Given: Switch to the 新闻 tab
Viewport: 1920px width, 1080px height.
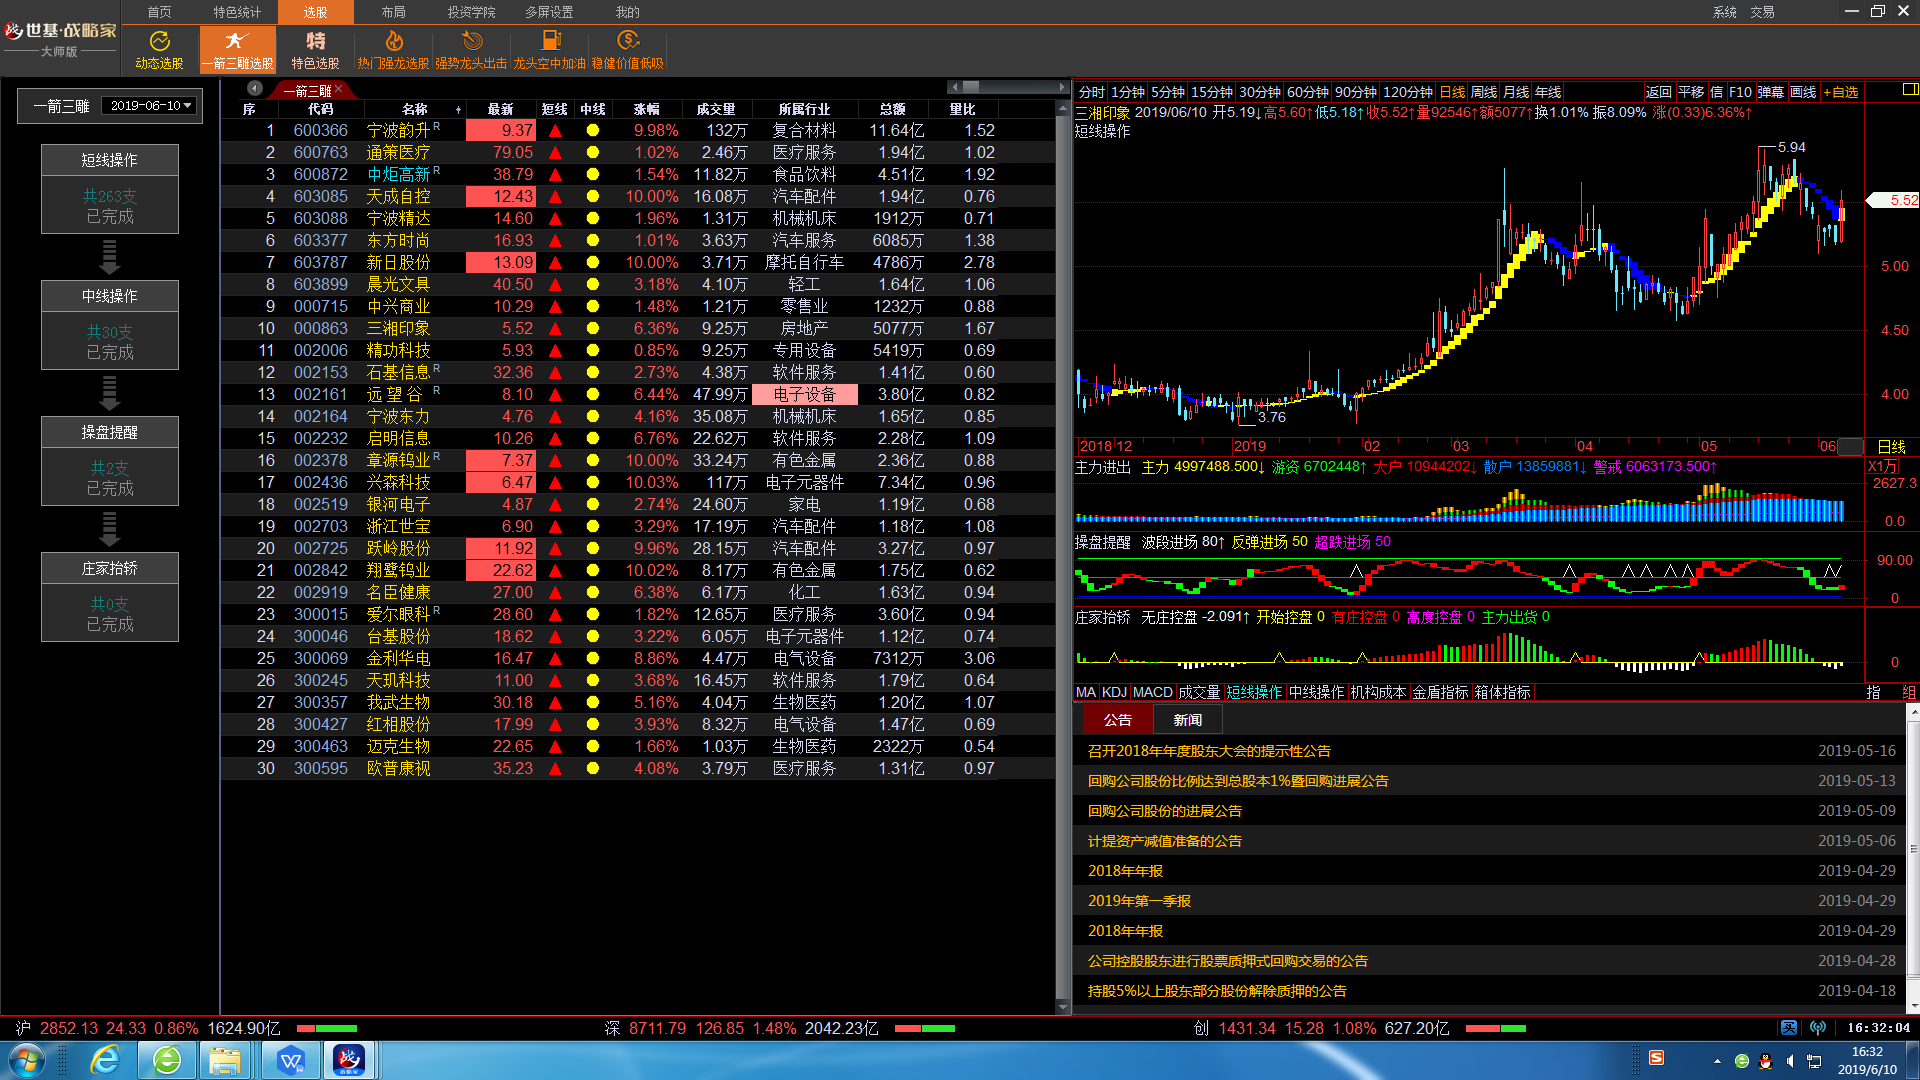Looking at the screenshot, I should tap(1187, 720).
